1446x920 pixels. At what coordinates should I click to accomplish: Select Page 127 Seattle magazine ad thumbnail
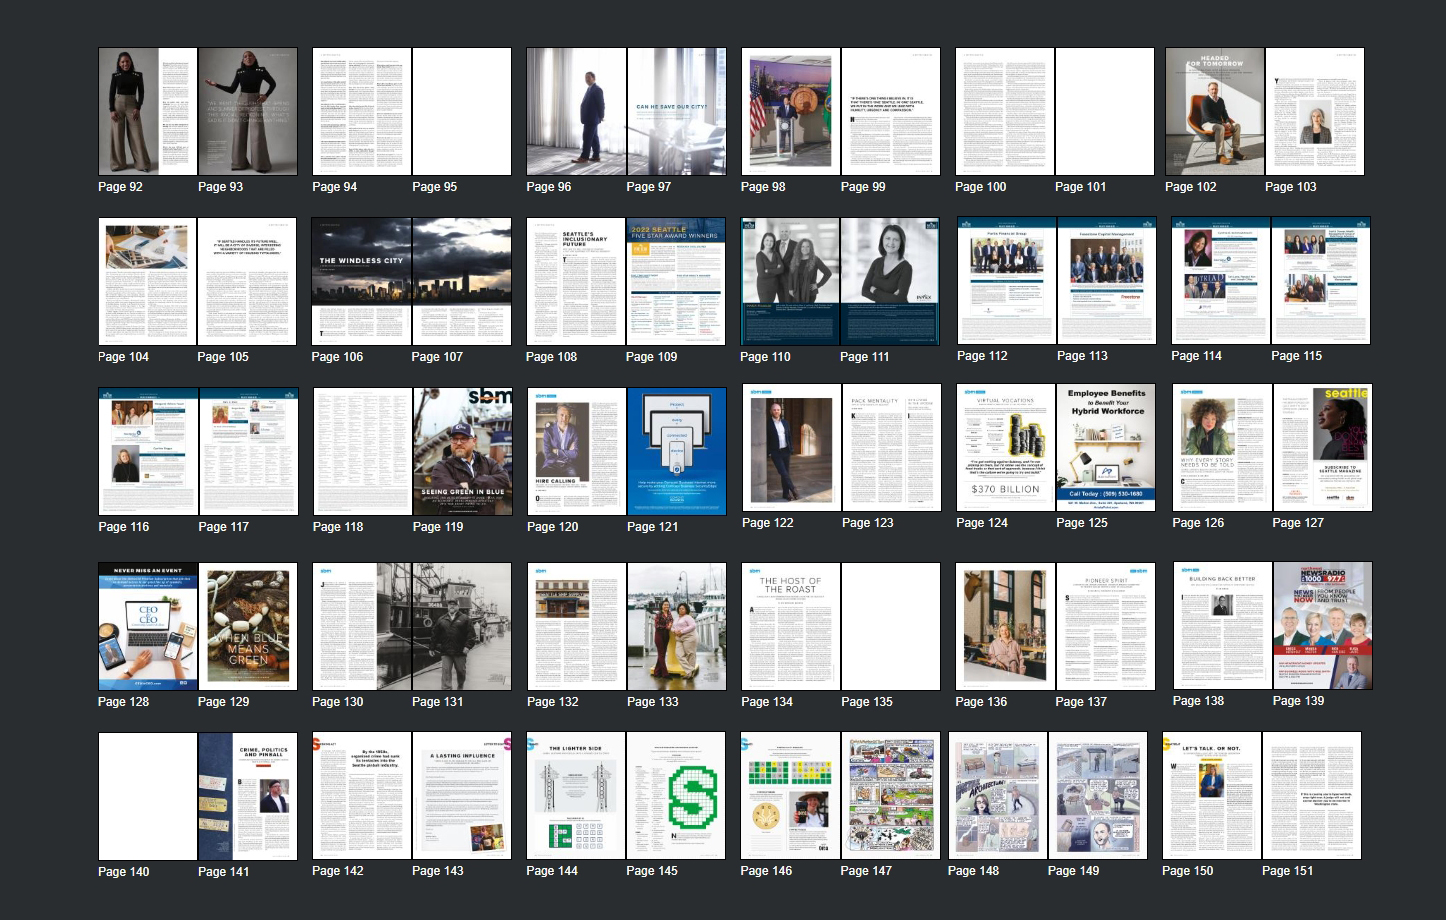(1322, 448)
